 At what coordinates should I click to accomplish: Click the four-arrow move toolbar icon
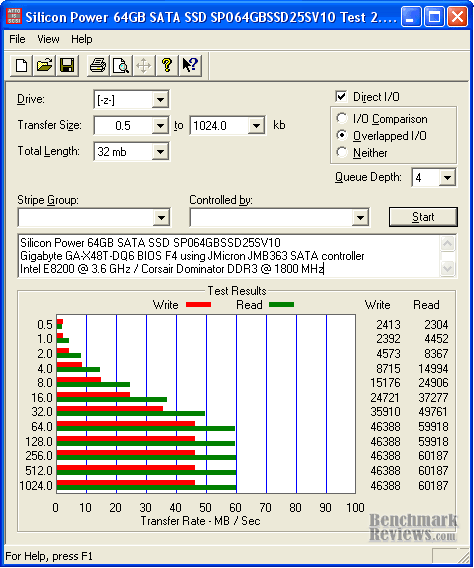(x=144, y=66)
